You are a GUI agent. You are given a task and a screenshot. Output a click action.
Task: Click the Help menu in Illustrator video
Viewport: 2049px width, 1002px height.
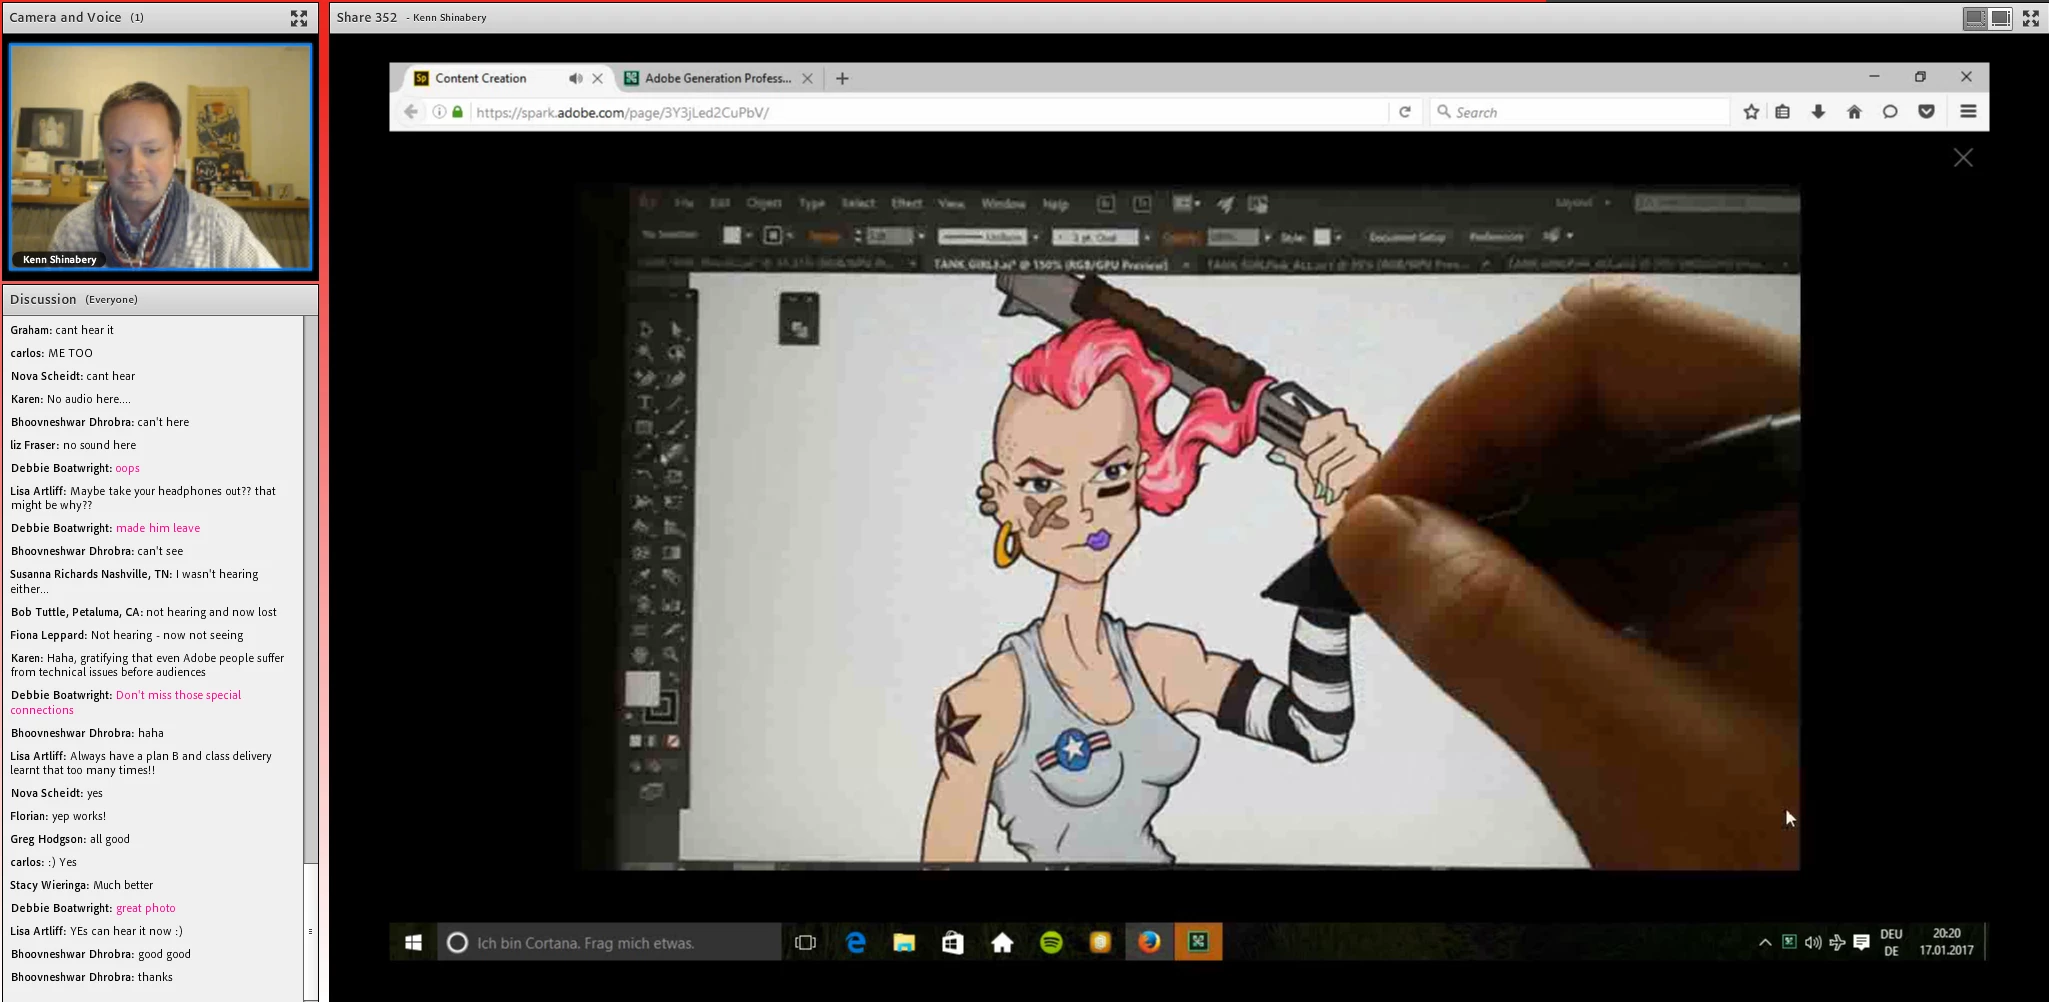click(1056, 204)
